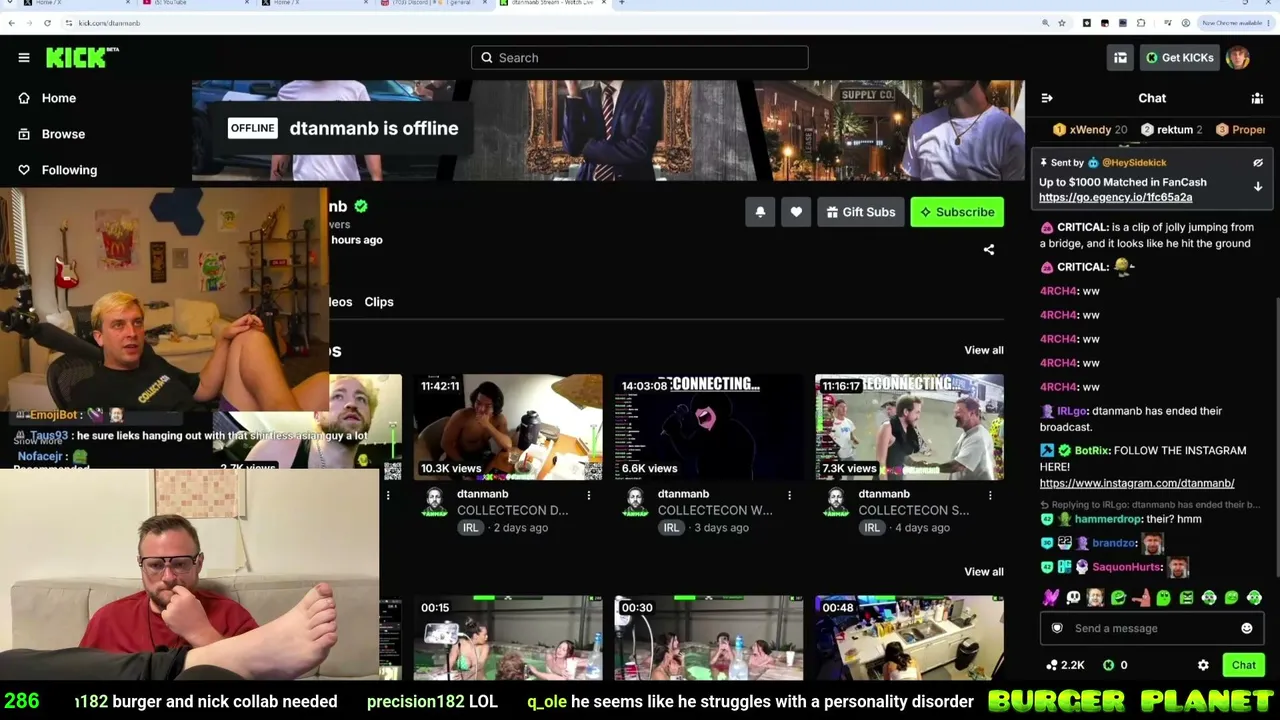Insert the white ghost quick emote
Screen dimensions: 1280x720
(x=1073, y=598)
